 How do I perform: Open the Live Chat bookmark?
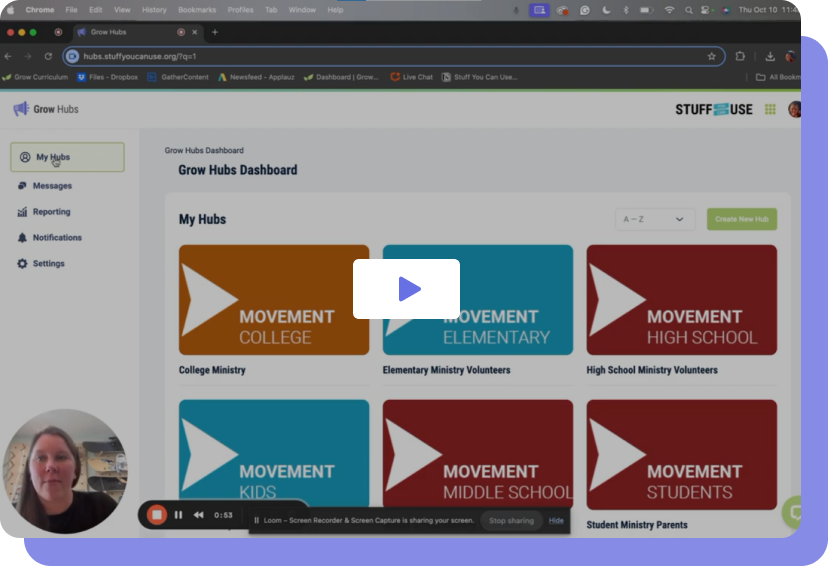[x=411, y=77]
